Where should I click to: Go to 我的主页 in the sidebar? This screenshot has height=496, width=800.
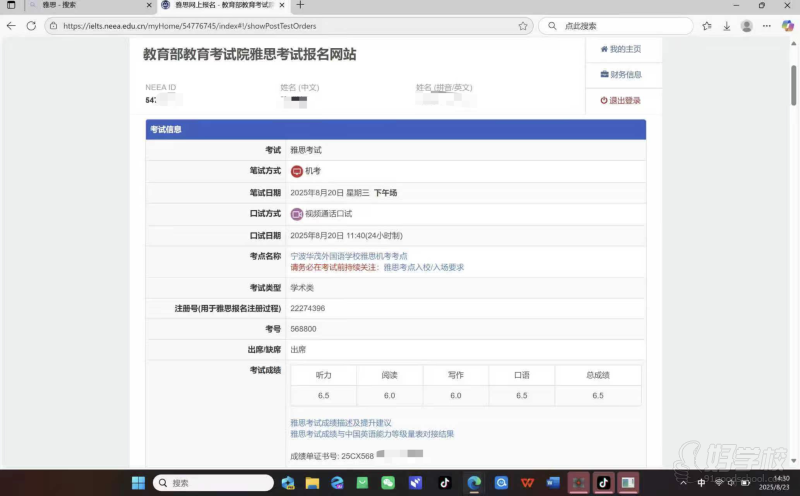[620, 49]
